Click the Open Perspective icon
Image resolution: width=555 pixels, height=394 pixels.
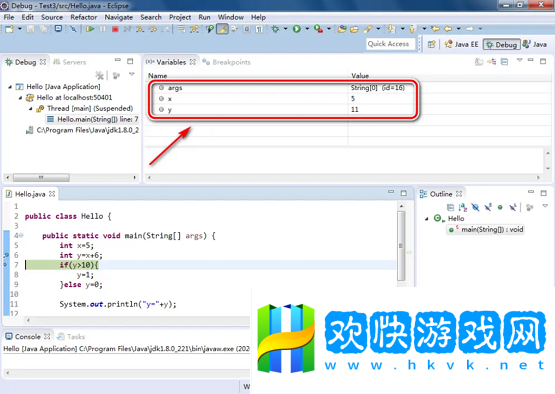click(x=431, y=44)
